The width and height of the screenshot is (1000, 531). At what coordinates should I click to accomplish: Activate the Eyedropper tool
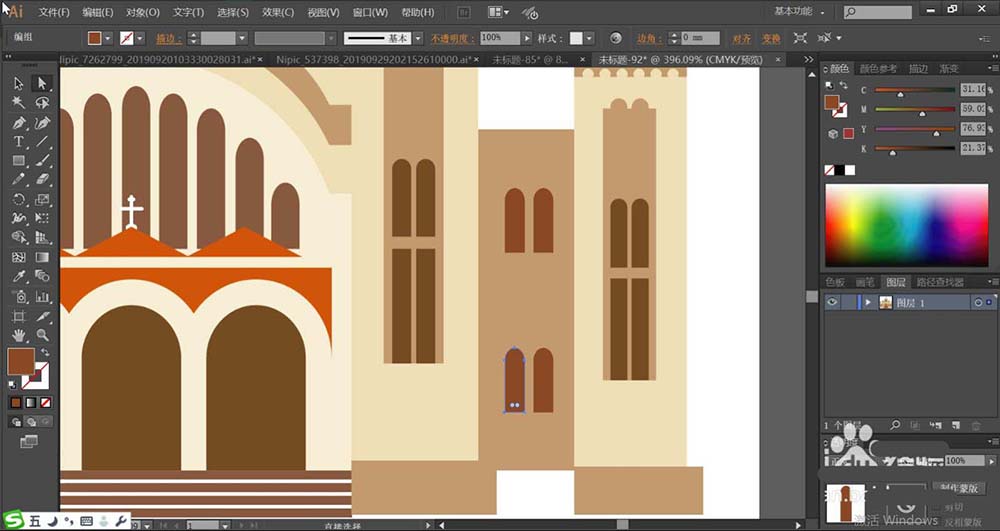click(18, 276)
